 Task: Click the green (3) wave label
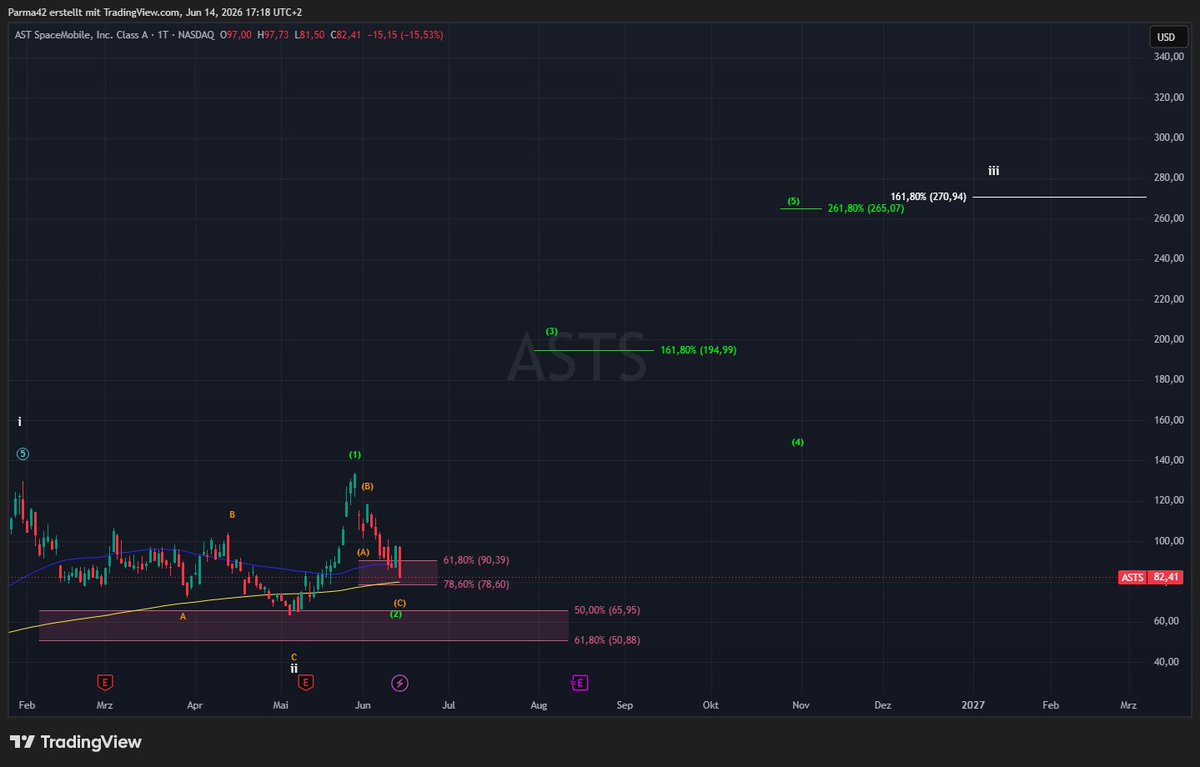[552, 331]
